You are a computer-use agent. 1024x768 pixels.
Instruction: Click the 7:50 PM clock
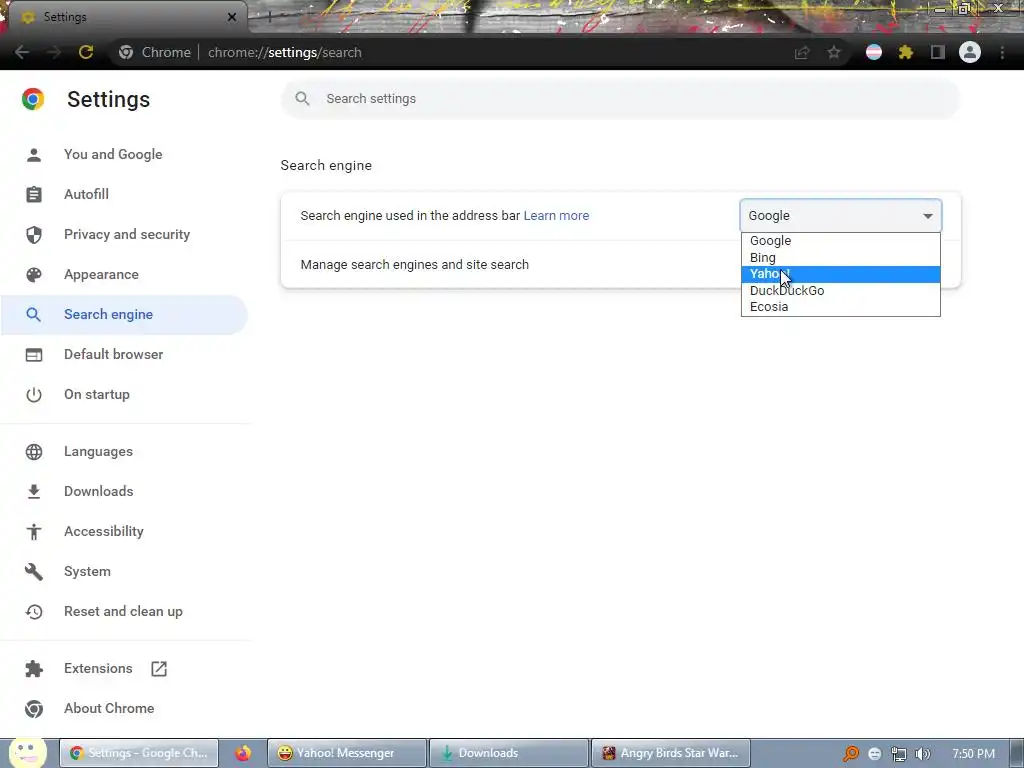pyautogui.click(x=974, y=754)
